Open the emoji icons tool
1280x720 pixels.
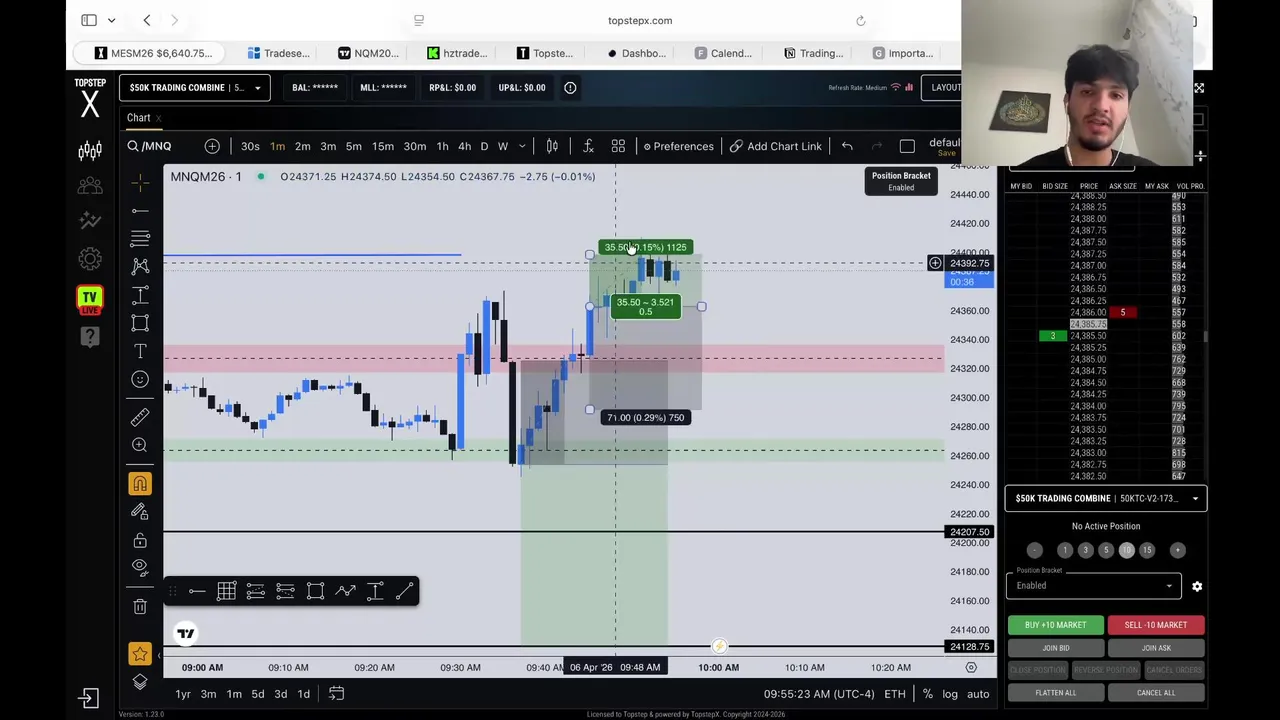(x=140, y=379)
